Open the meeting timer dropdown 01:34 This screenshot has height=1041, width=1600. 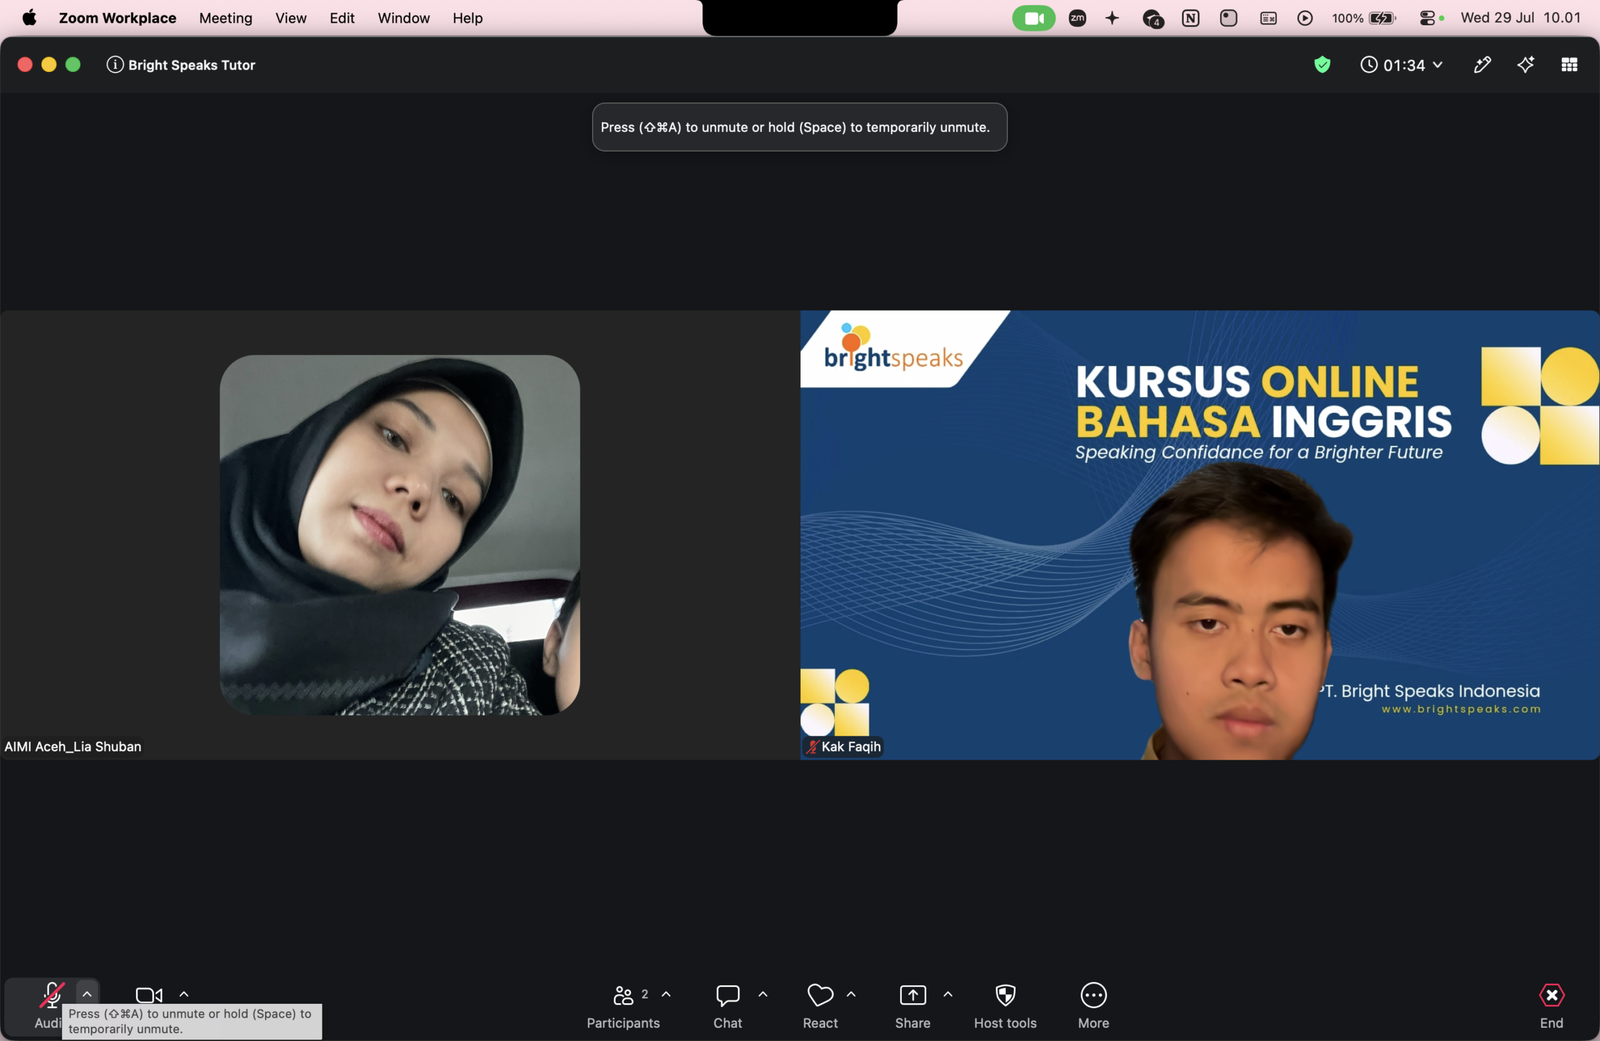1402,65
